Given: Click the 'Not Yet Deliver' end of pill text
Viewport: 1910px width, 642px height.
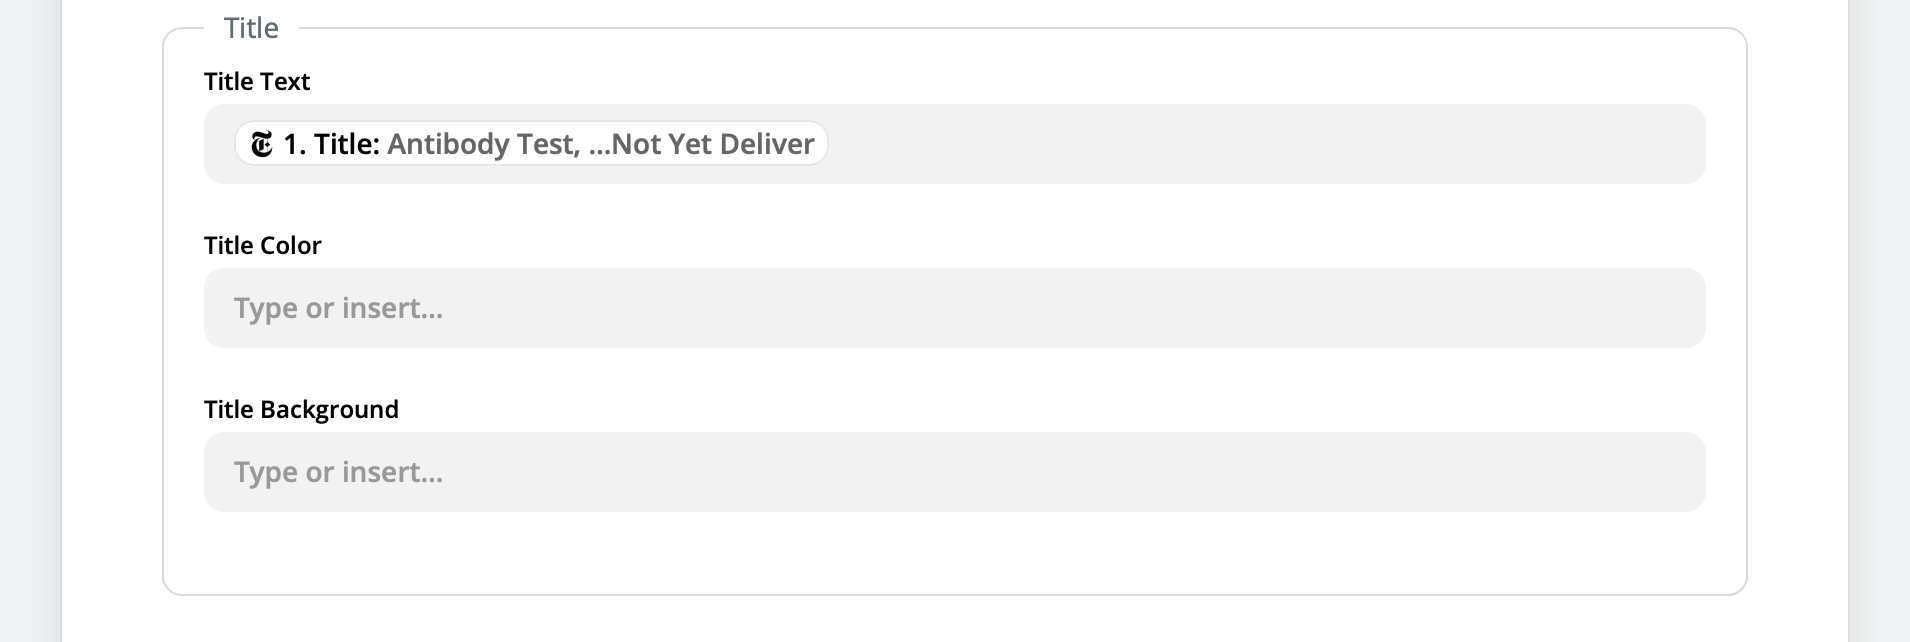Looking at the screenshot, I should pos(713,144).
